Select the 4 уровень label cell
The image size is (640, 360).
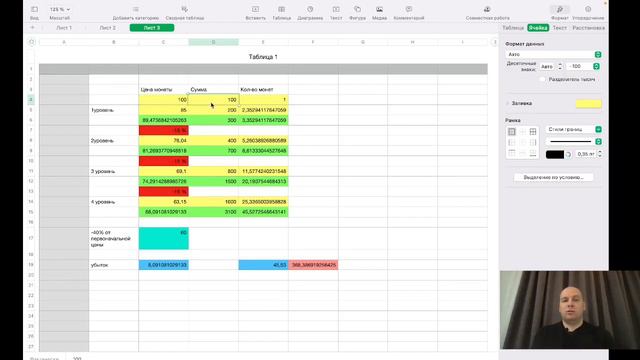[x=113, y=202]
